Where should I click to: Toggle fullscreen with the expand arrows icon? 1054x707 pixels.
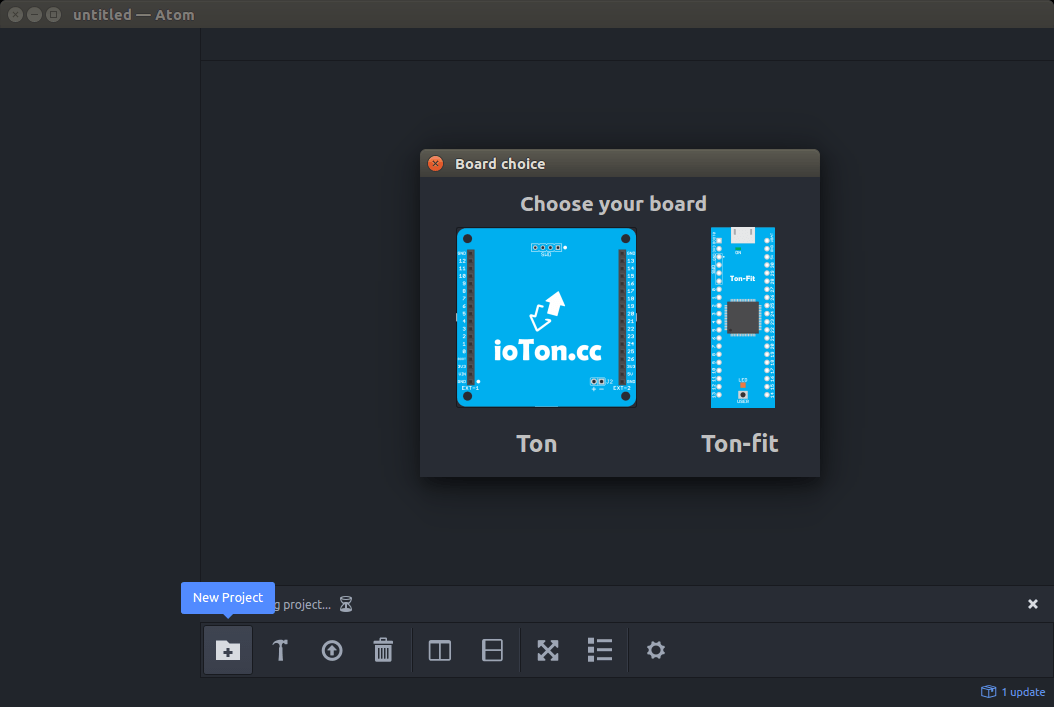(548, 650)
